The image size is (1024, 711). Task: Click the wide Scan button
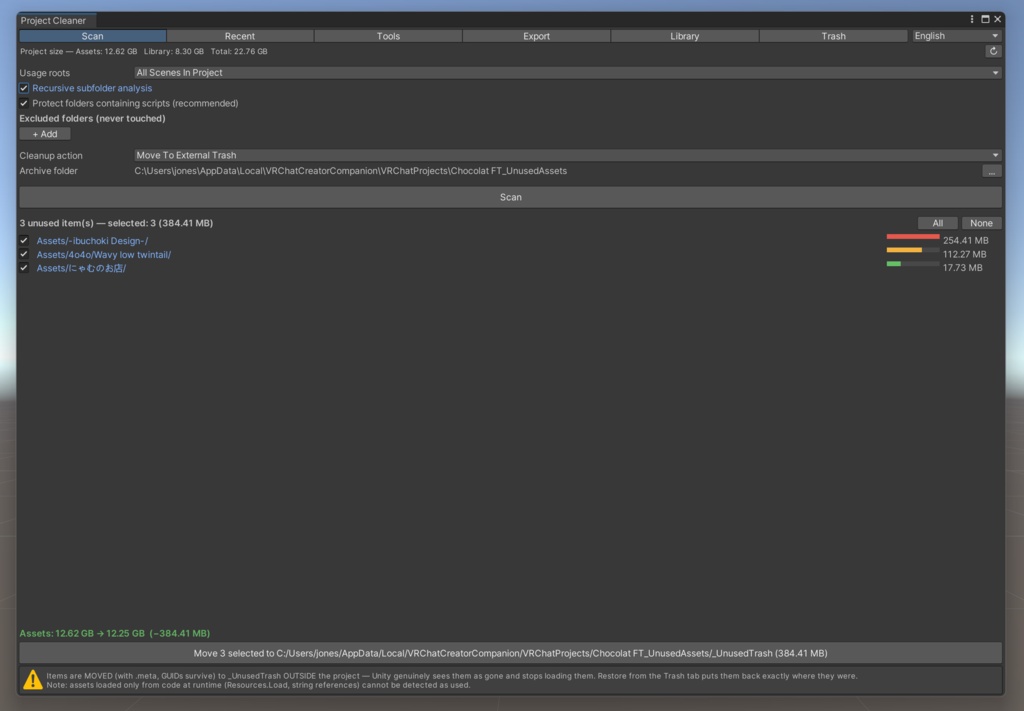(510, 197)
